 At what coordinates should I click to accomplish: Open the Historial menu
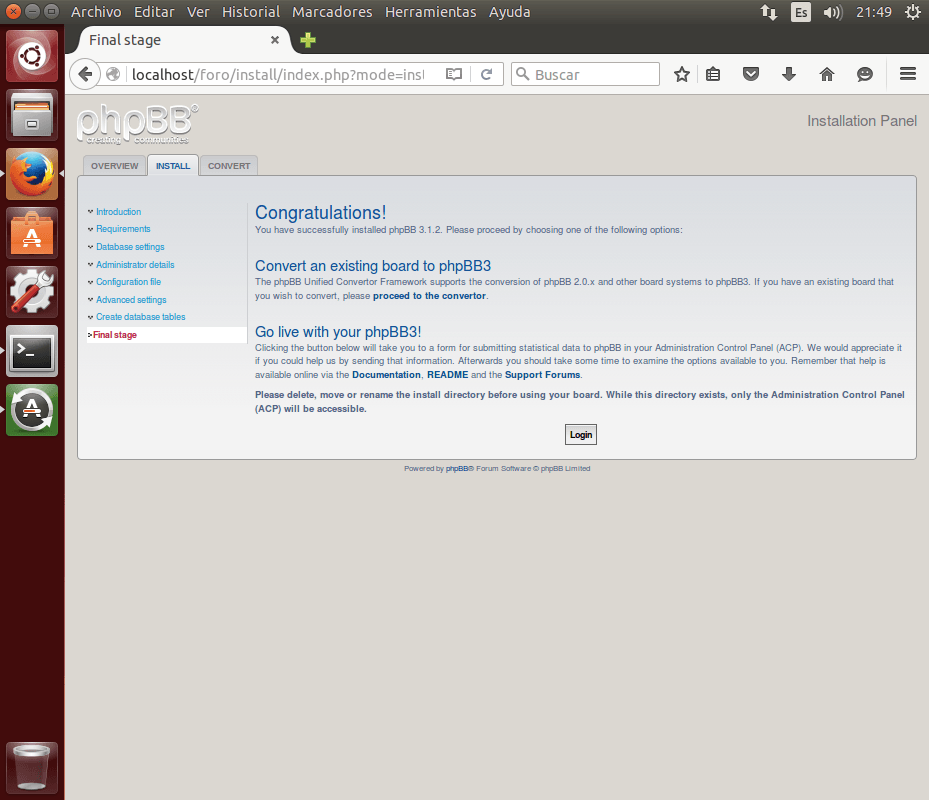tap(251, 12)
